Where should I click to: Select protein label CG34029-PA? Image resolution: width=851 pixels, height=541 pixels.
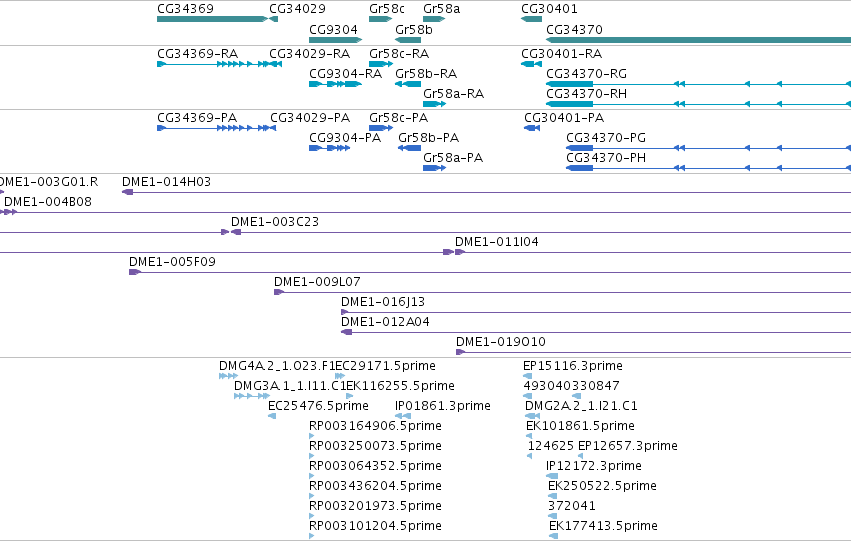[x=310, y=118]
